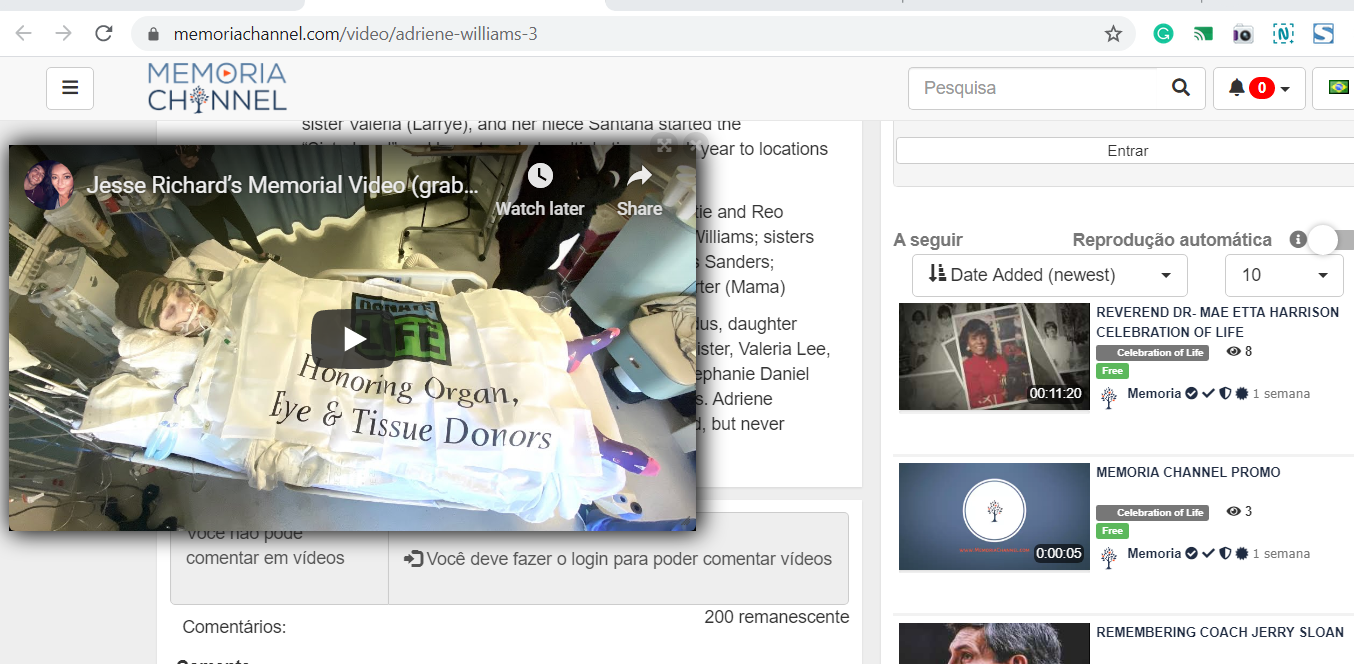Click Memoria channel avatar under Harrison video
This screenshot has height=664, width=1354.
[1108, 397]
